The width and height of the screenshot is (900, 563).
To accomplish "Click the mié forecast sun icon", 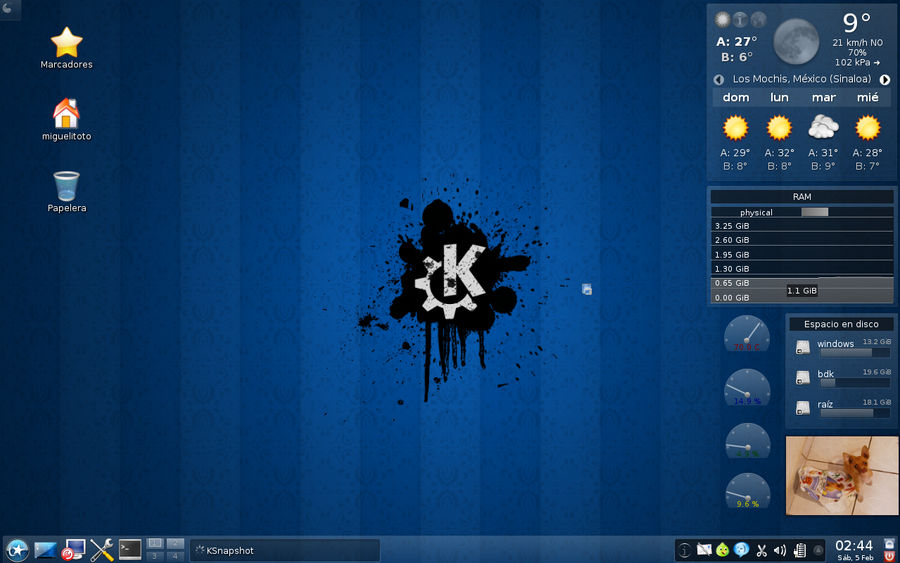I will click(x=867, y=127).
